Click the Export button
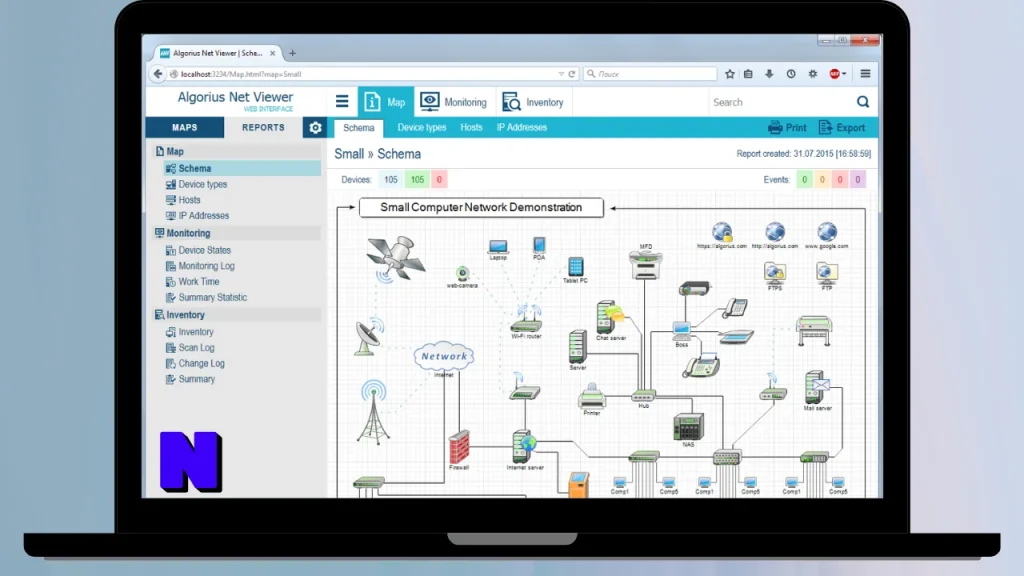Screen dimensions: 1024x576 [842, 127]
